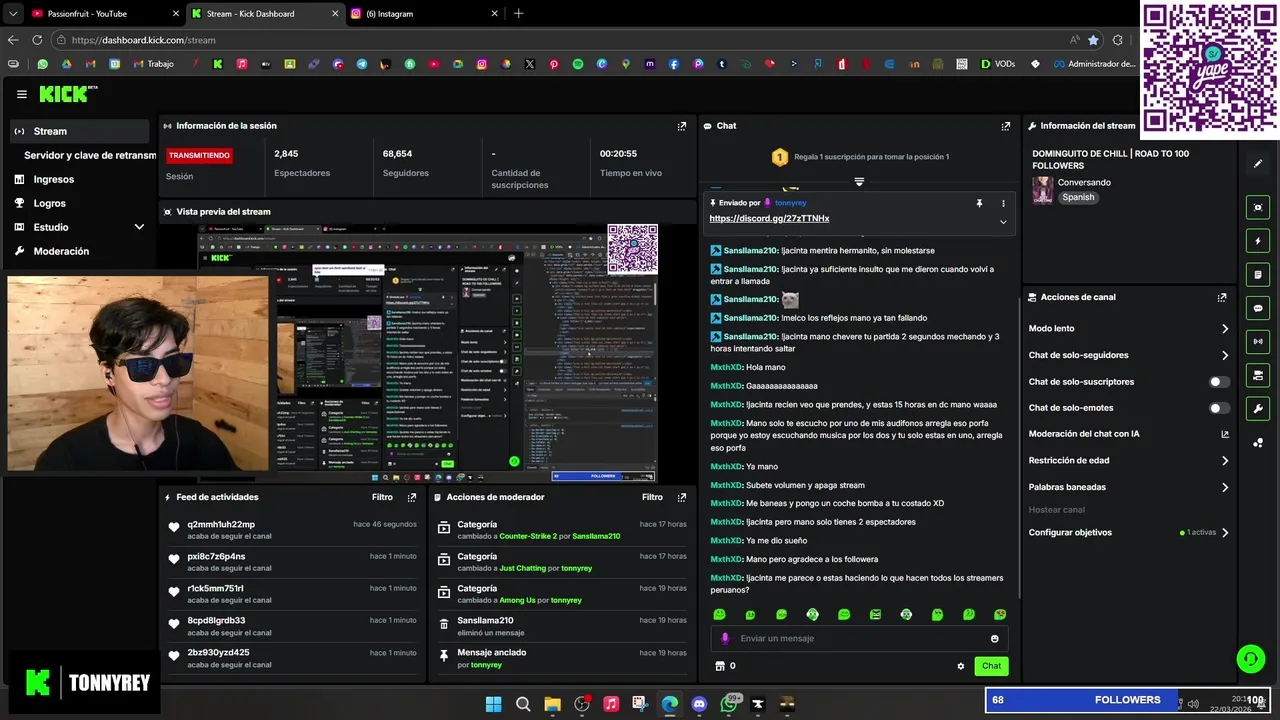Click the chat bubble icon in right sidebar

(1258, 308)
